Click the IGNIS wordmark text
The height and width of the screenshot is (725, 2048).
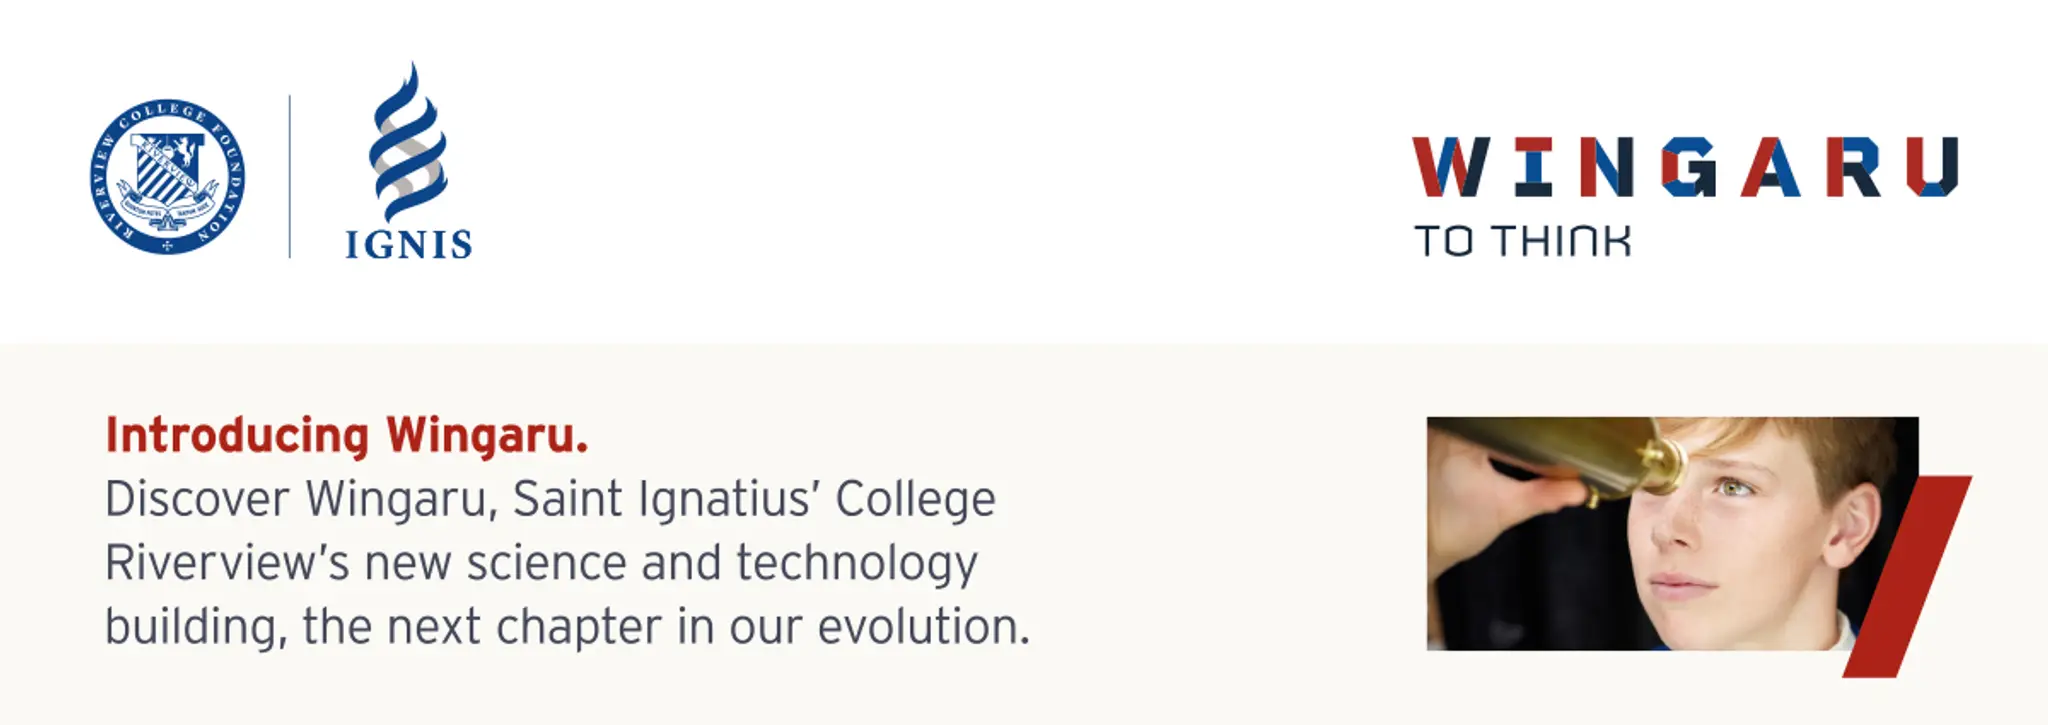(x=408, y=244)
